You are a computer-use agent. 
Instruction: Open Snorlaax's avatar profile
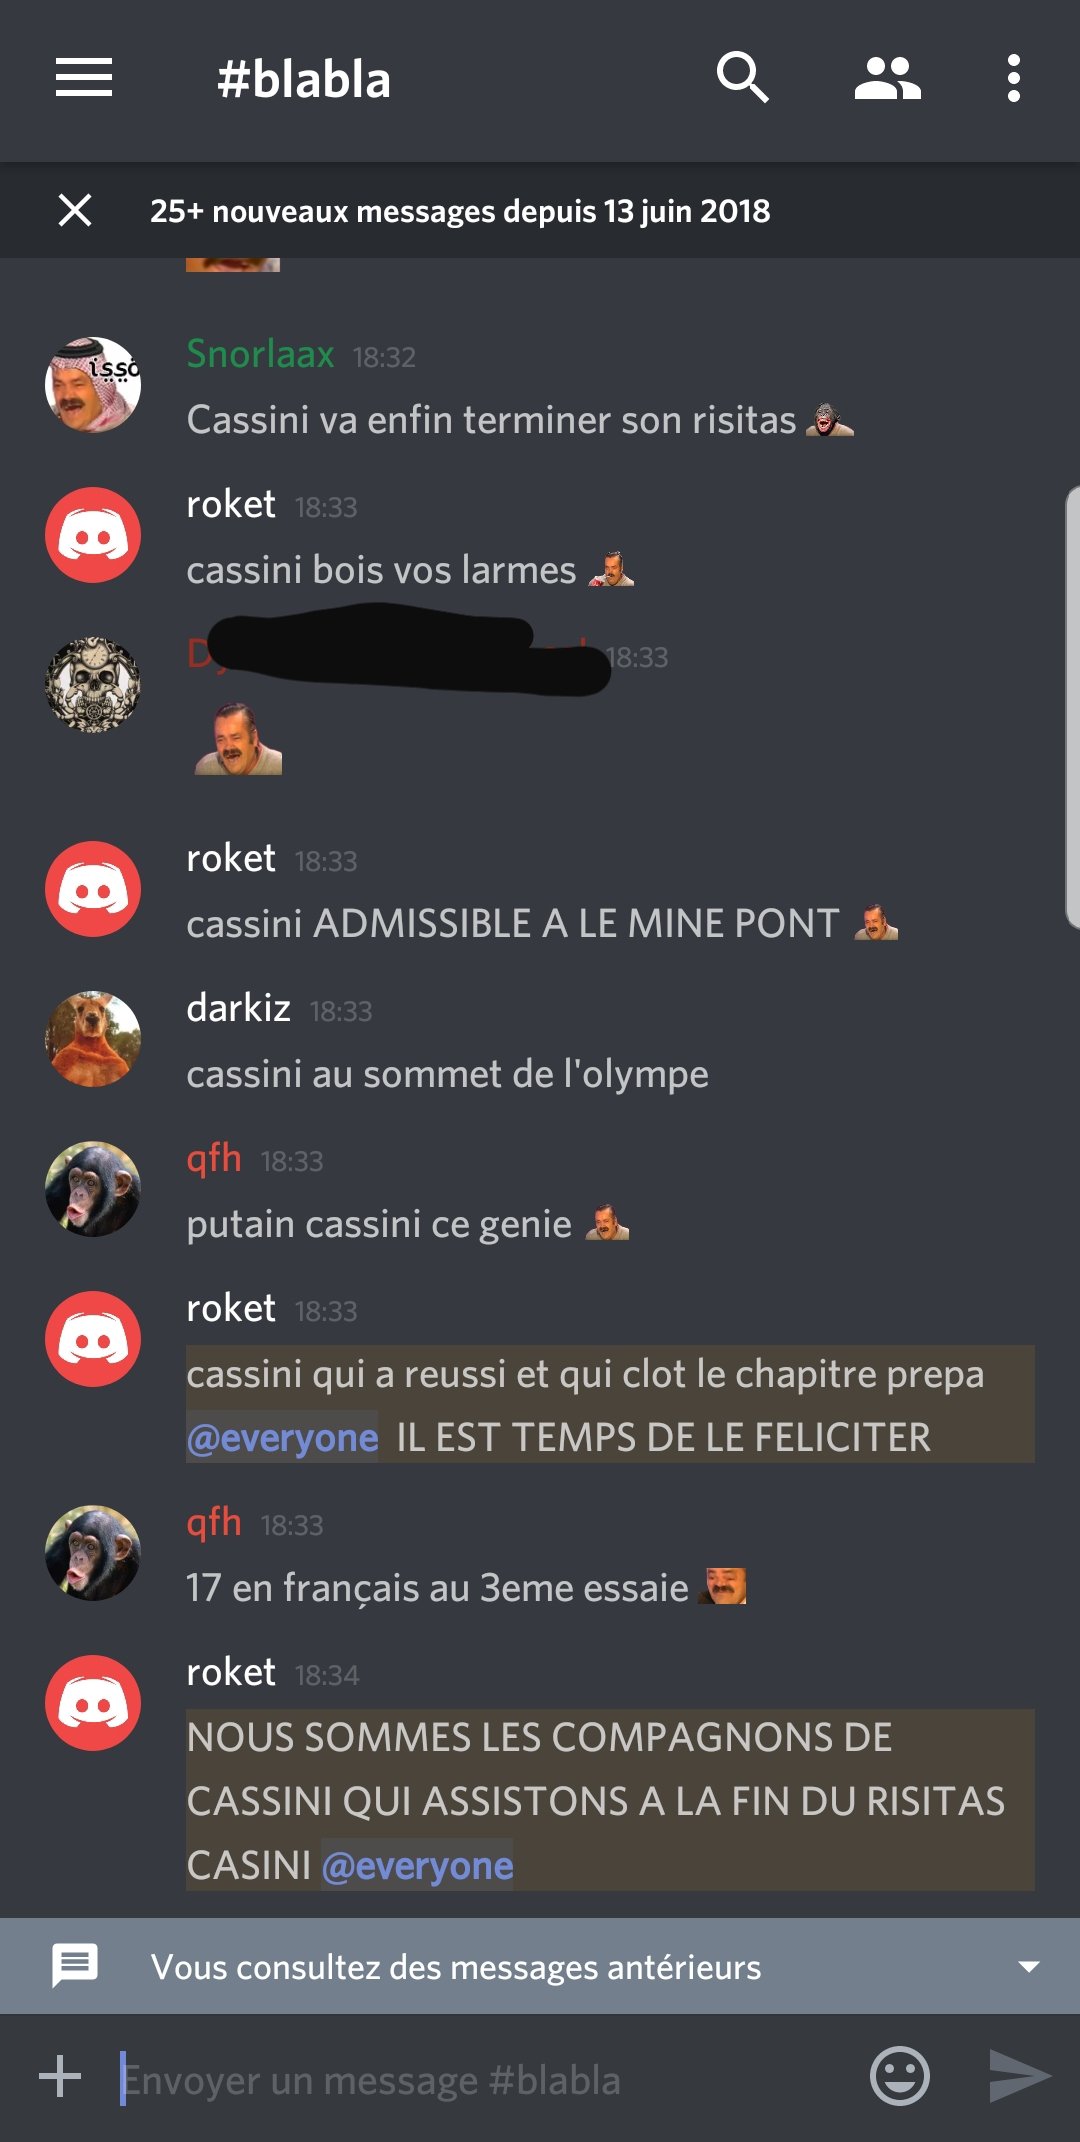tap(93, 385)
